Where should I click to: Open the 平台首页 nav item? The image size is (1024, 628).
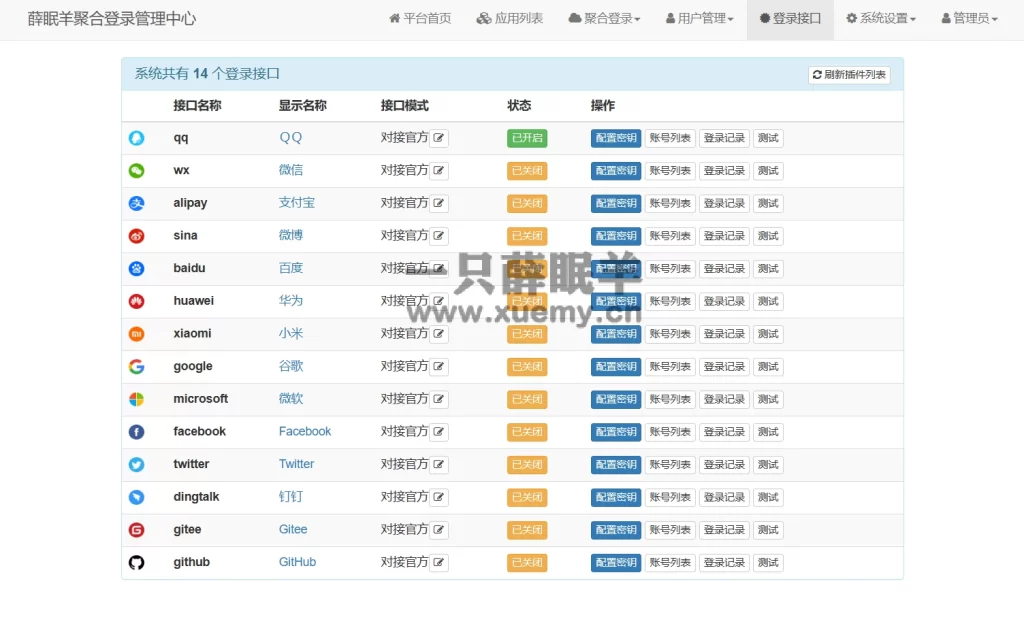click(x=420, y=18)
